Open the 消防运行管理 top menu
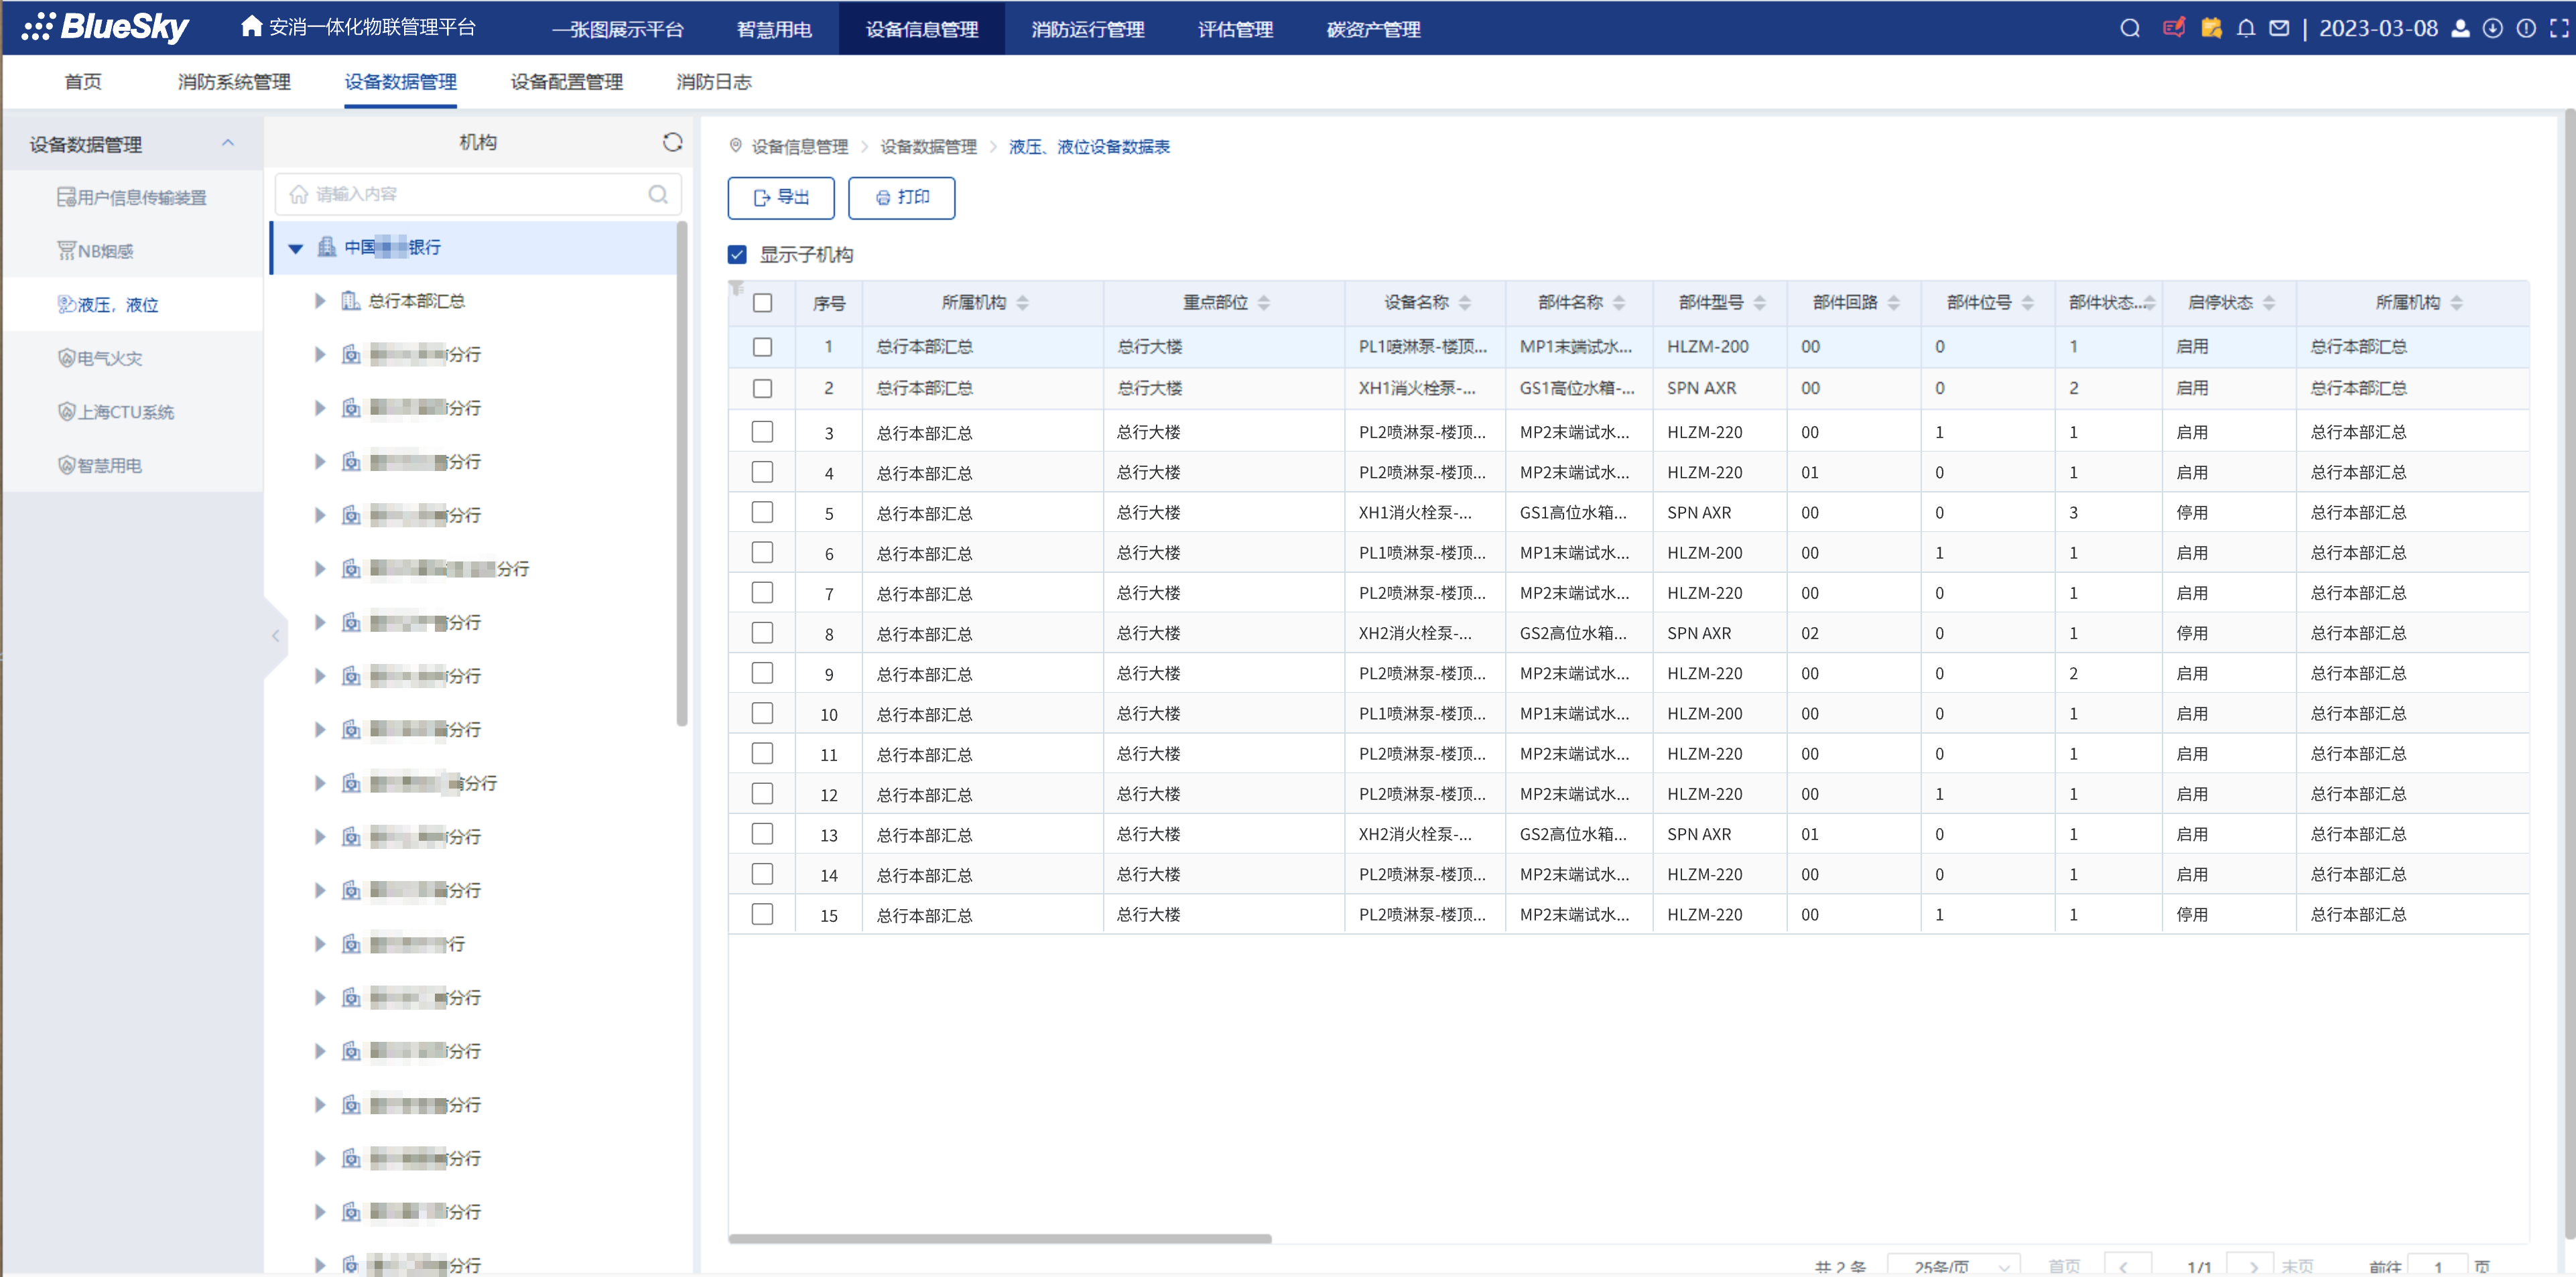 point(1087,29)
